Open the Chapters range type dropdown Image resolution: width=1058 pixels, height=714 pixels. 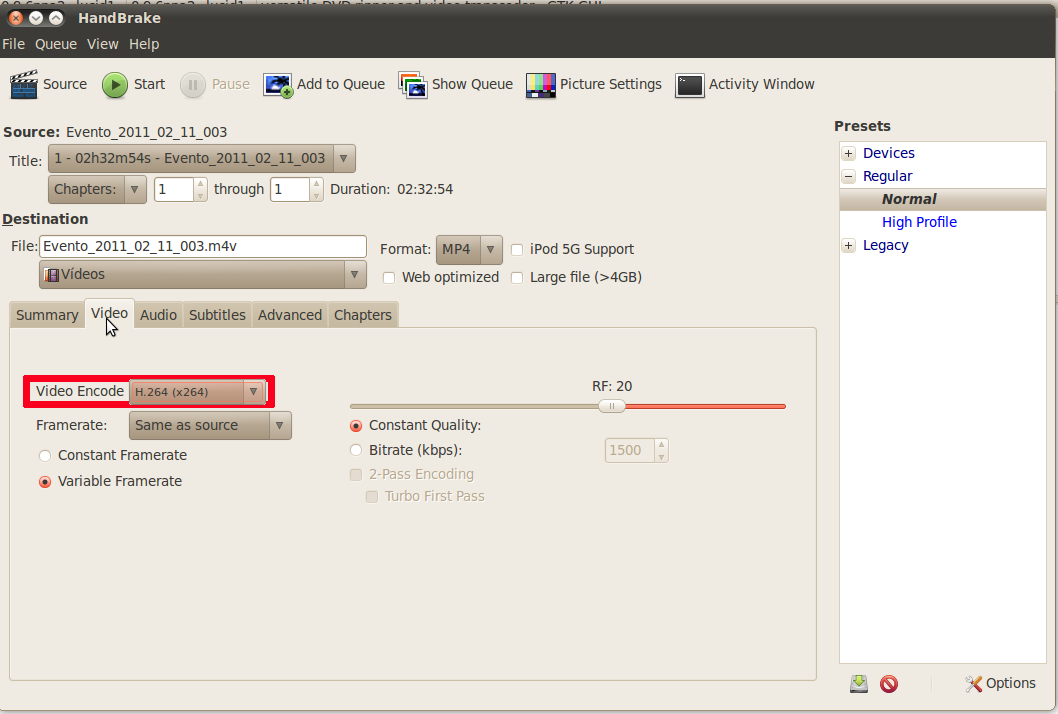pos(97,189)
